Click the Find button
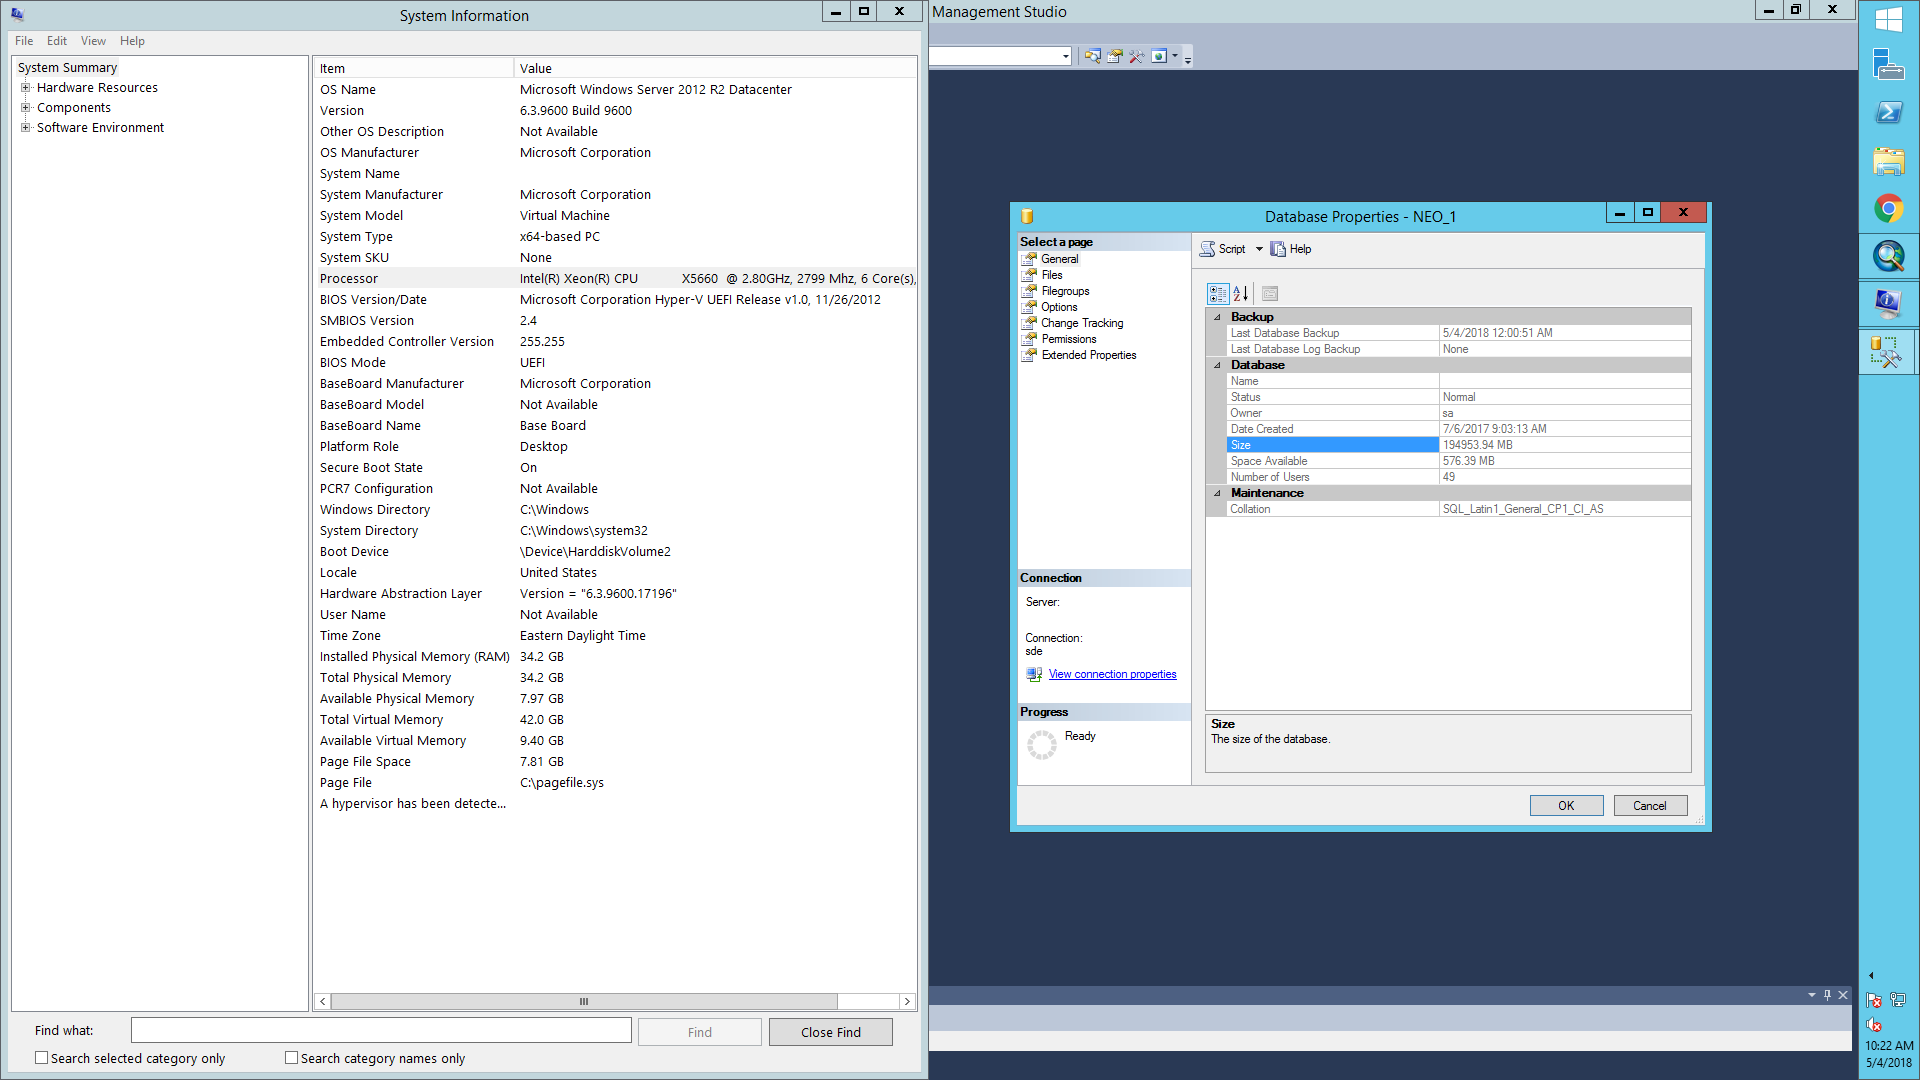This screenshot has height=1080, width=1920. pos(700,1032)
